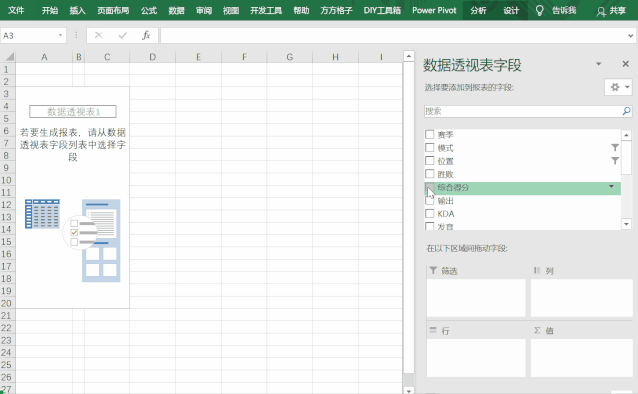
Task: Click the 告诉我 lightbulb icon
Action: click(x=540, y=11)
